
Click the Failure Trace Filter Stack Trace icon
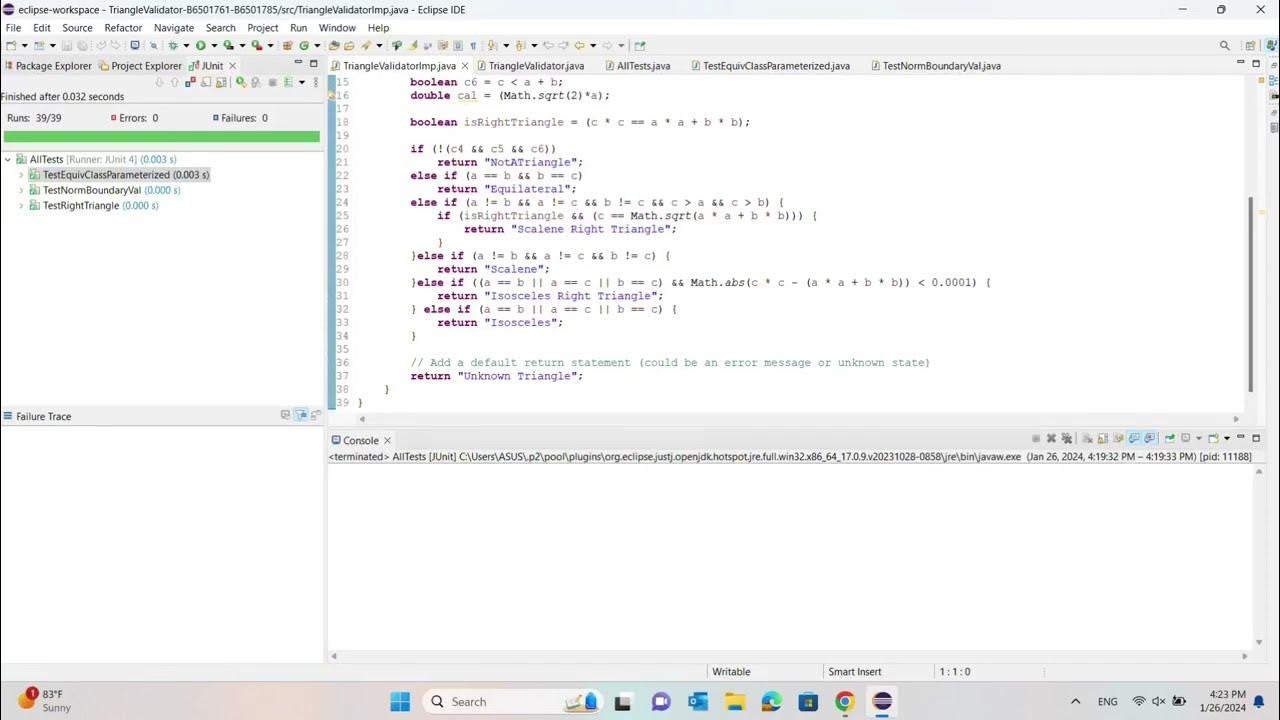click(300, 415)
